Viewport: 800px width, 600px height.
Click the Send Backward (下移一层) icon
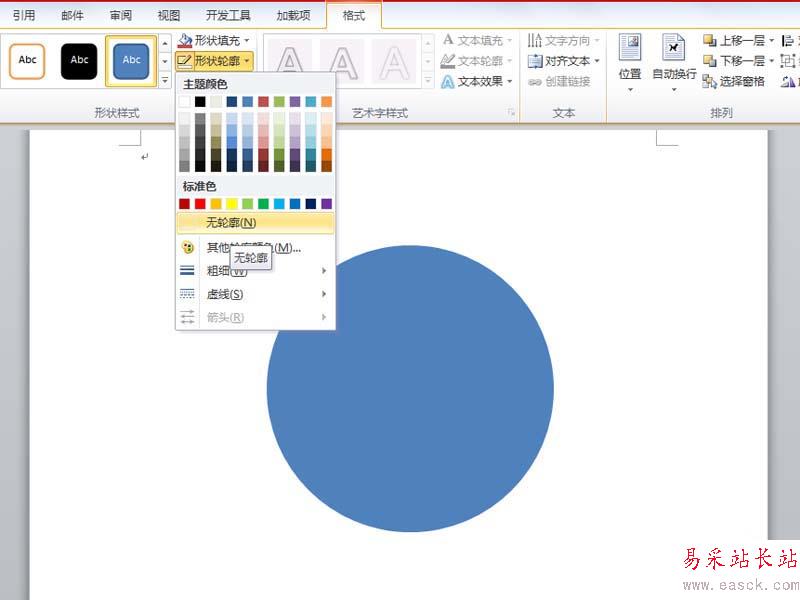[709, 61]
